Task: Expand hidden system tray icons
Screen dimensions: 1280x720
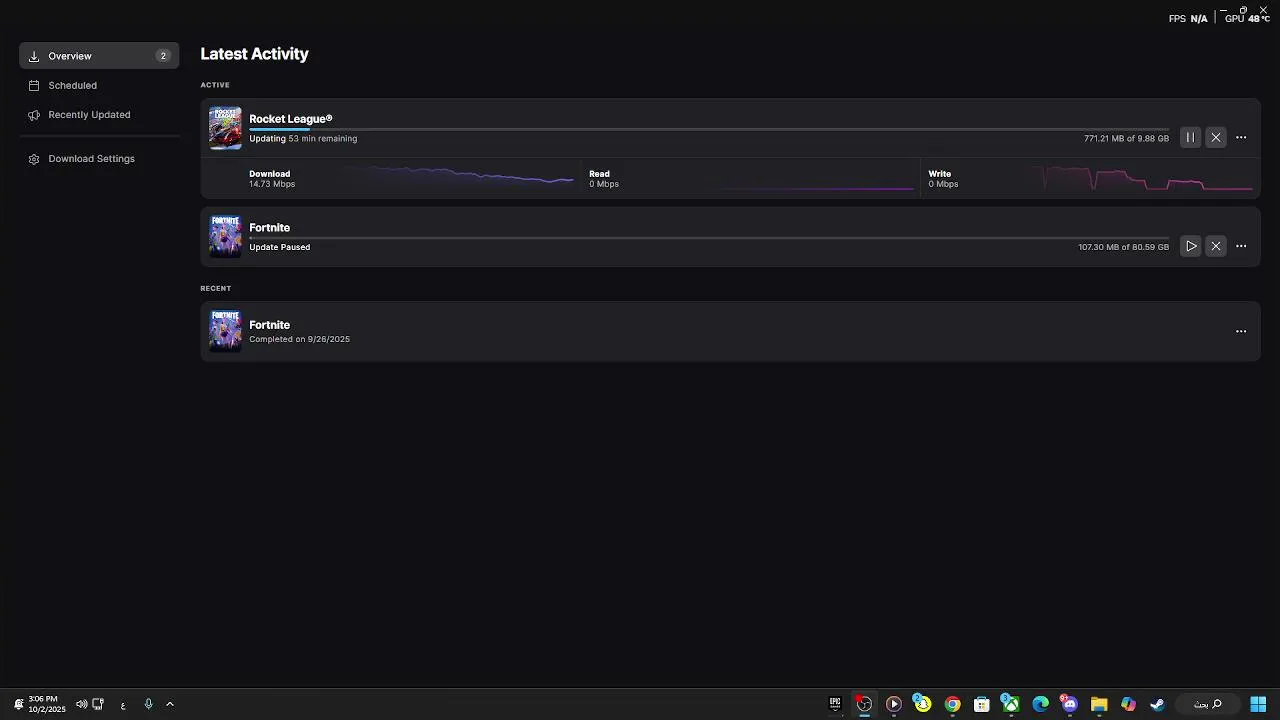Action: [x=170, y=704]
